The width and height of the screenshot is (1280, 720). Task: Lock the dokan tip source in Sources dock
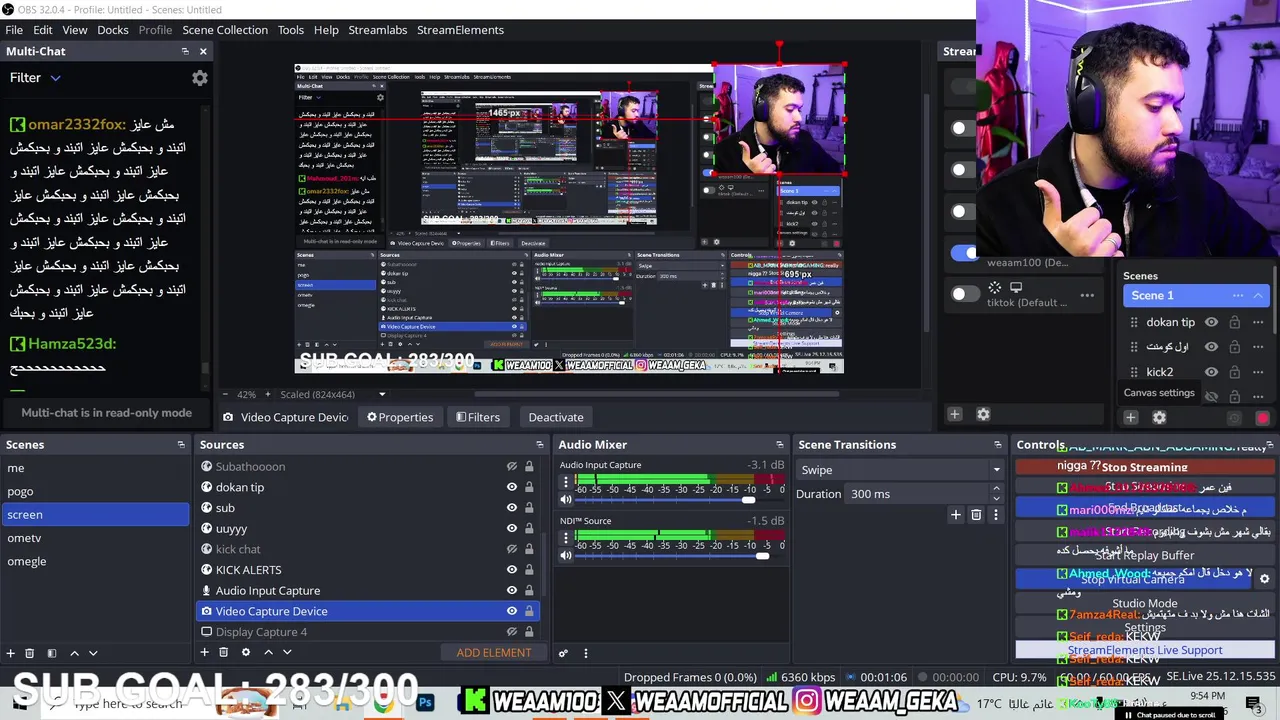529,487
